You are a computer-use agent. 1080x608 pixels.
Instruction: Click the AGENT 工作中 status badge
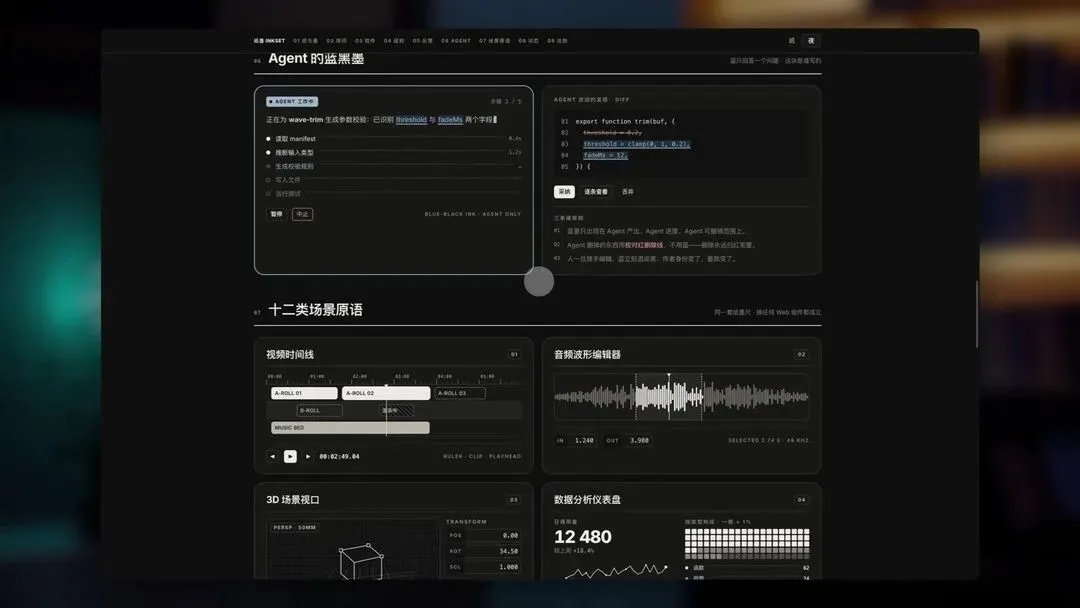(292, 101)
